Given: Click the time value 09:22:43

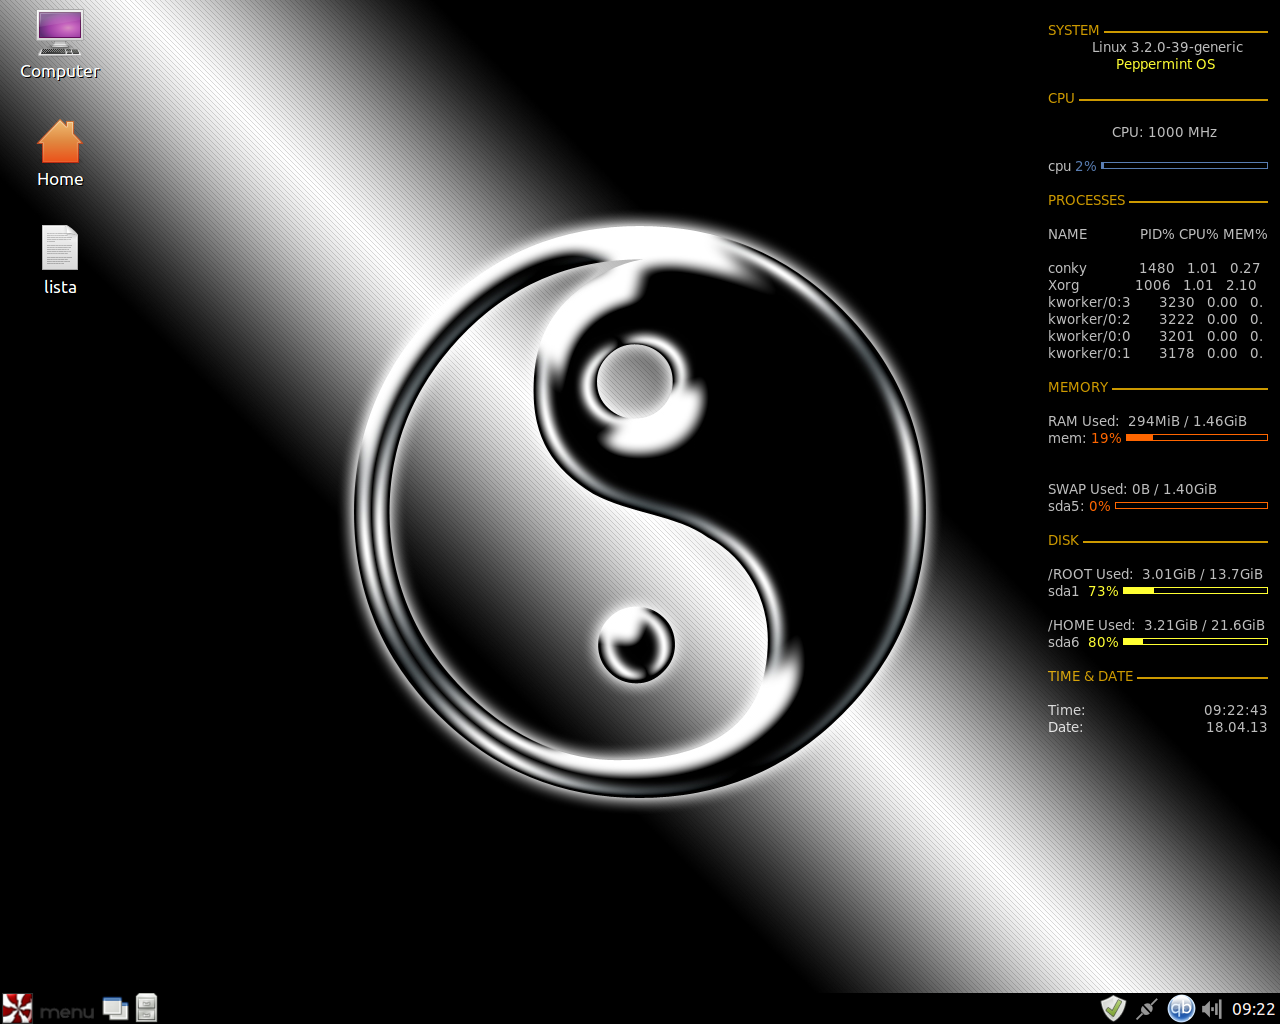Looking at the screenshot, I should coord(1235,710).
